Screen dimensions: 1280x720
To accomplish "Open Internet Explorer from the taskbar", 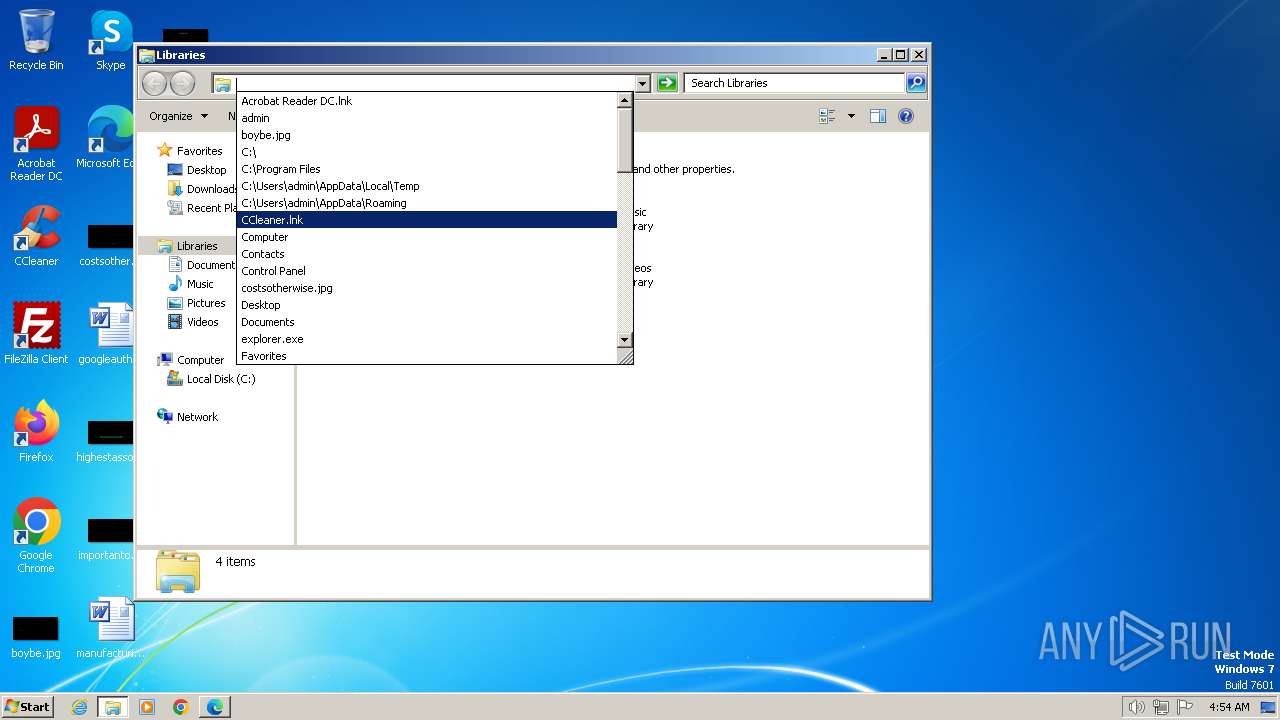I will [x=80, y=707].
